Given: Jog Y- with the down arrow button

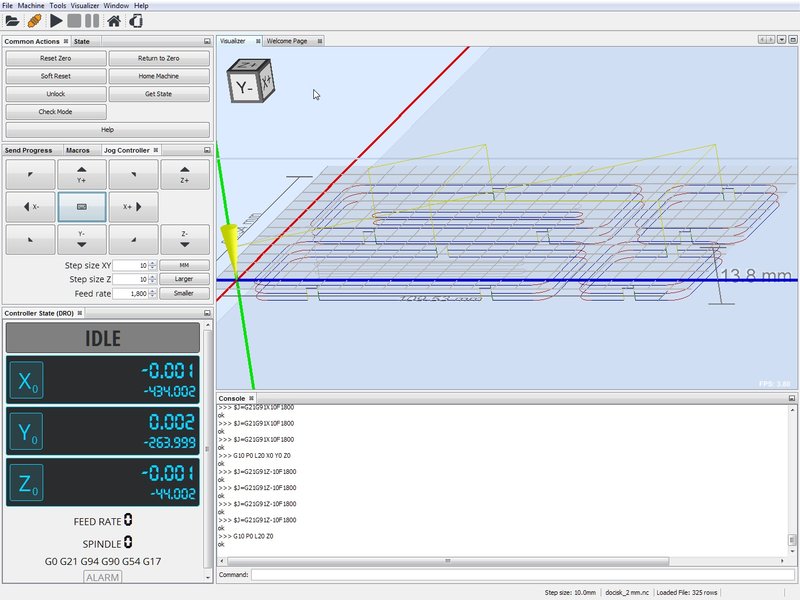Looking at the screenshot, I should pos(82,239).
